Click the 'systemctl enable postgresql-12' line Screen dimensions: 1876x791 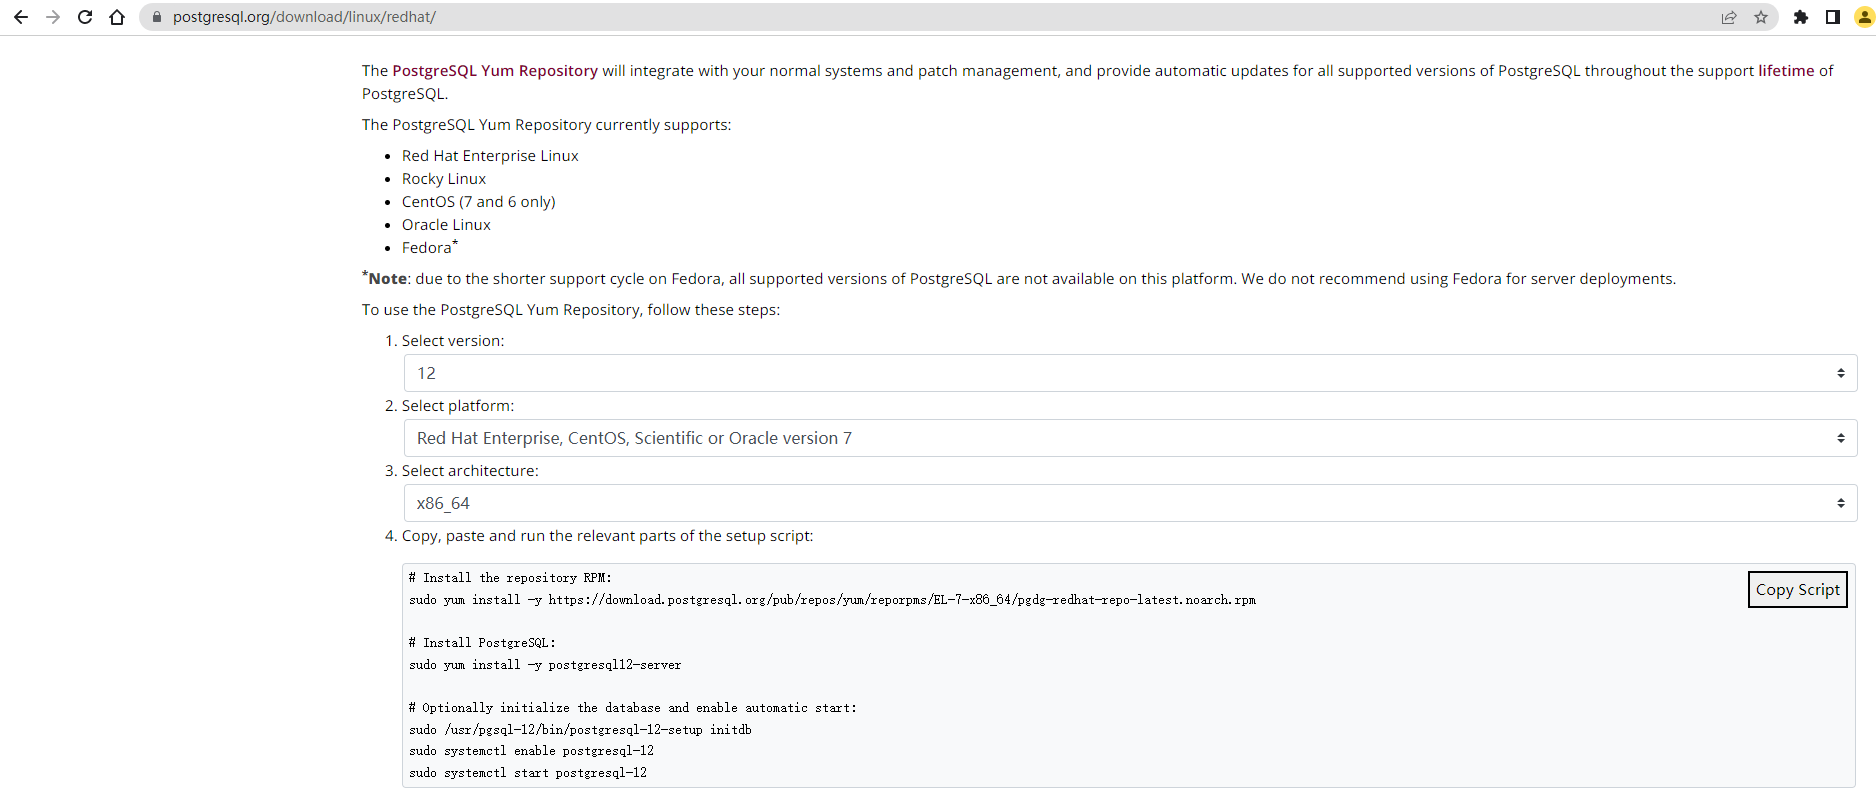pos(531,751)
